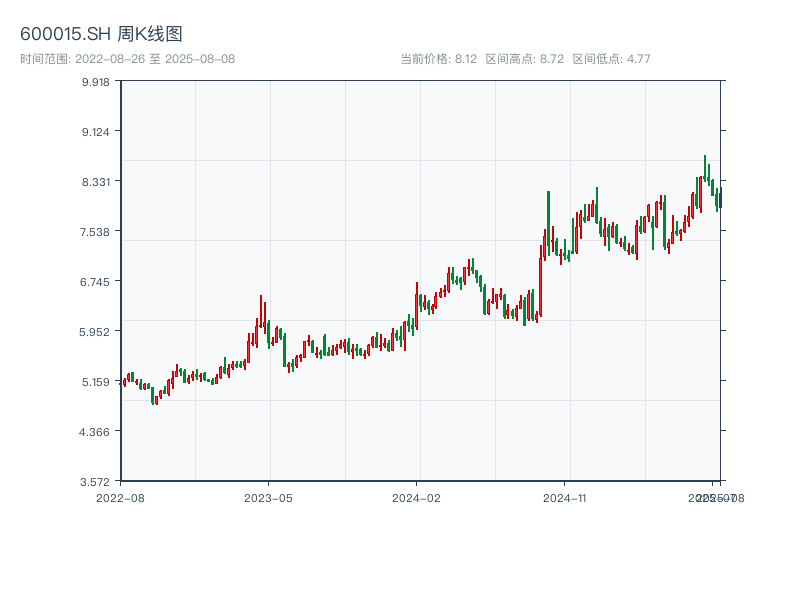Select the 2024-02 x-axis date label

click(416, 497)
